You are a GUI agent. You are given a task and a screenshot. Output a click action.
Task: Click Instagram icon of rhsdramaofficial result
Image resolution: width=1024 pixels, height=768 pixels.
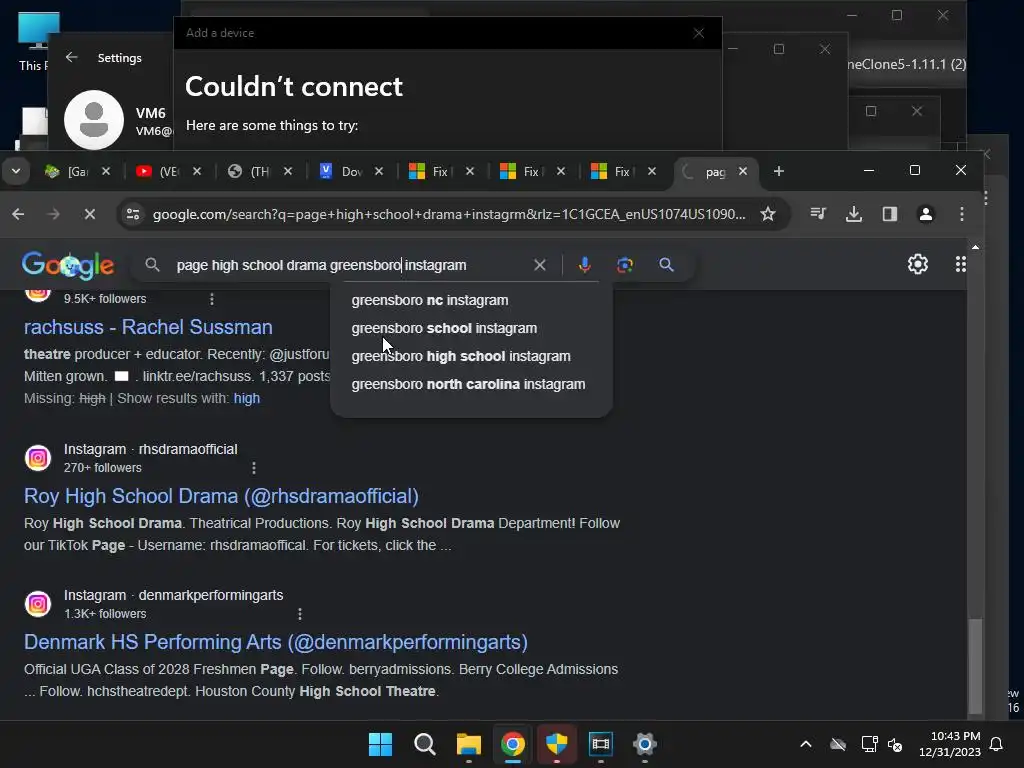coord(38,458)
